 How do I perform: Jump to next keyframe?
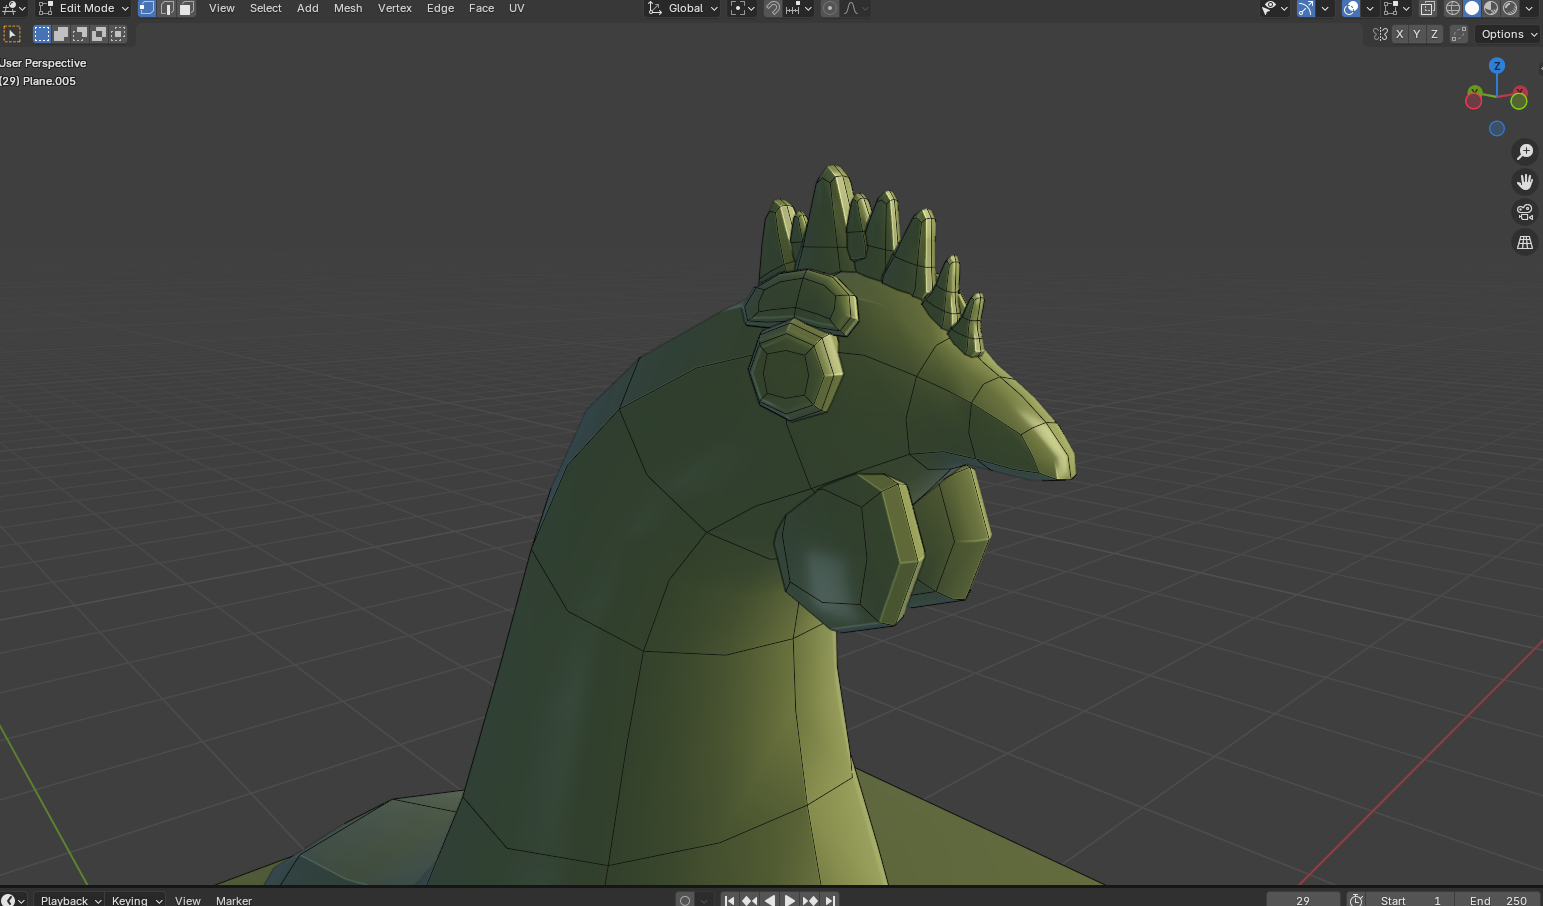pyautogui.click(x=810, y=900)
